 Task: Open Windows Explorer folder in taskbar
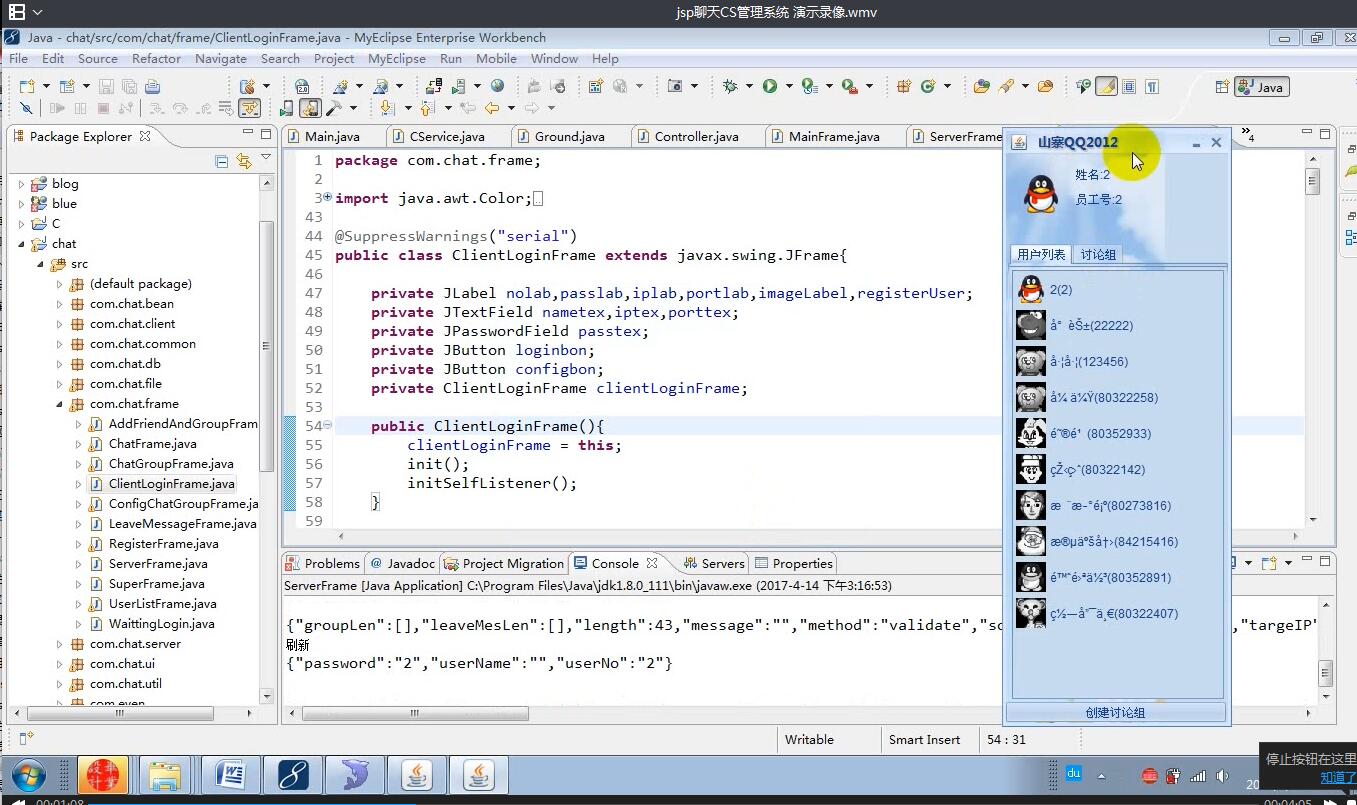pyautogui.click(x=165, y=775)
